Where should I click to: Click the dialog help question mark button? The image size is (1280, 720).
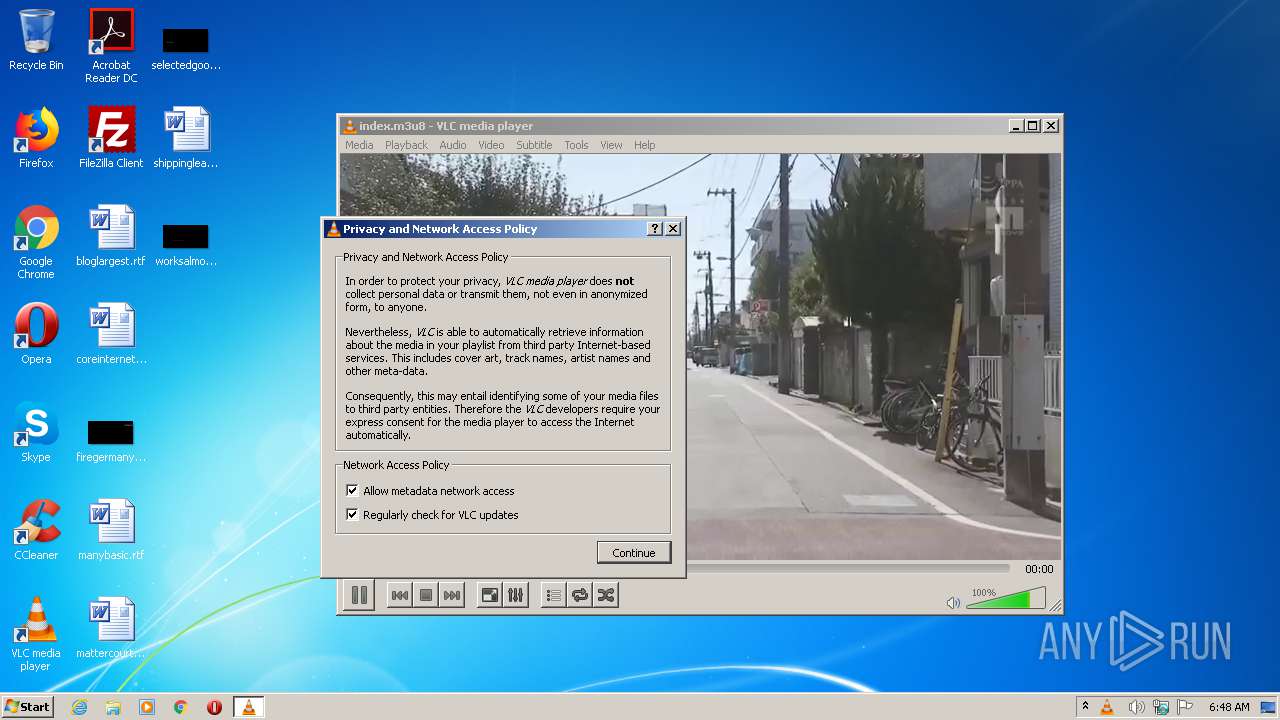pyautogui.click(x=655, y=229)
